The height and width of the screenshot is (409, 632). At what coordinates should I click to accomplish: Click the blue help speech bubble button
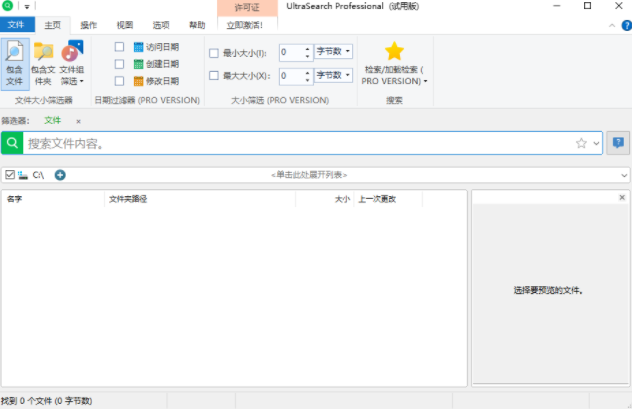(618, 143)
